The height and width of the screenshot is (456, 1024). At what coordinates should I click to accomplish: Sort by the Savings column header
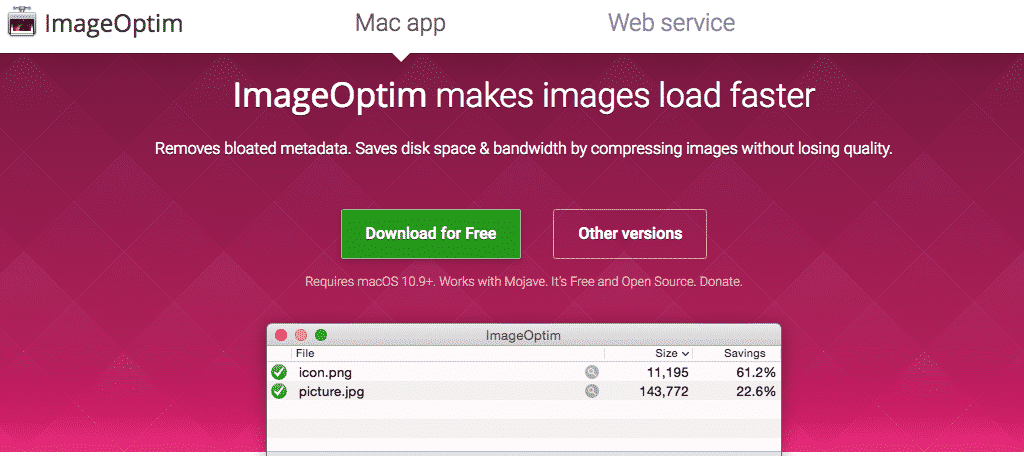tap(744, 353)
